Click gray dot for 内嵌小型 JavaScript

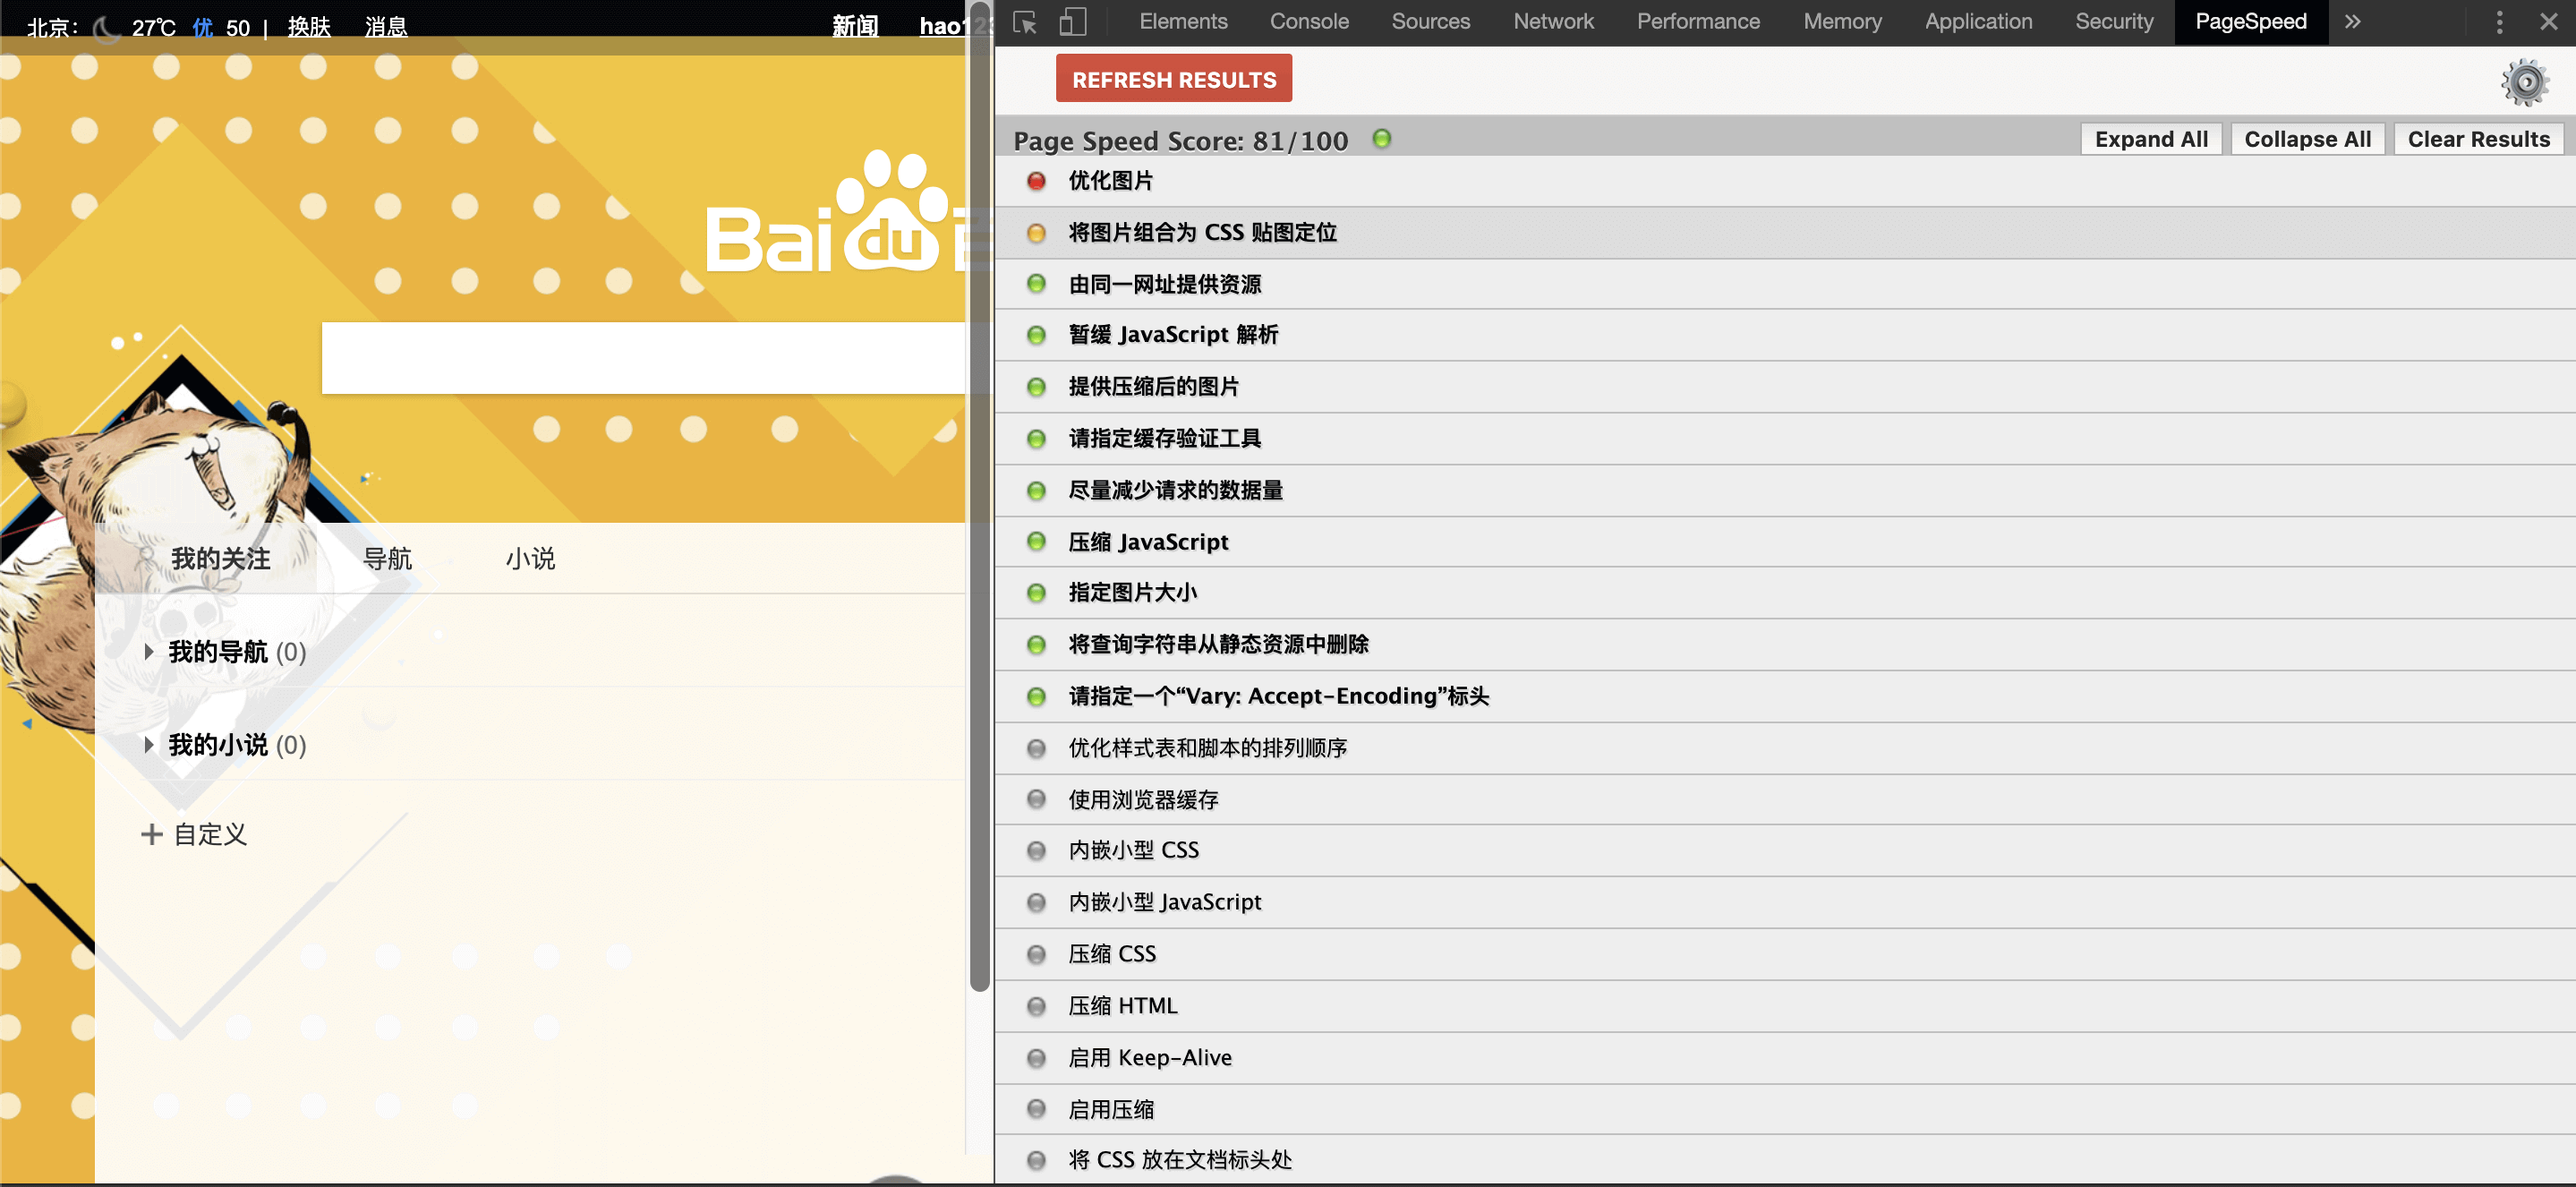coord(1036,903)
